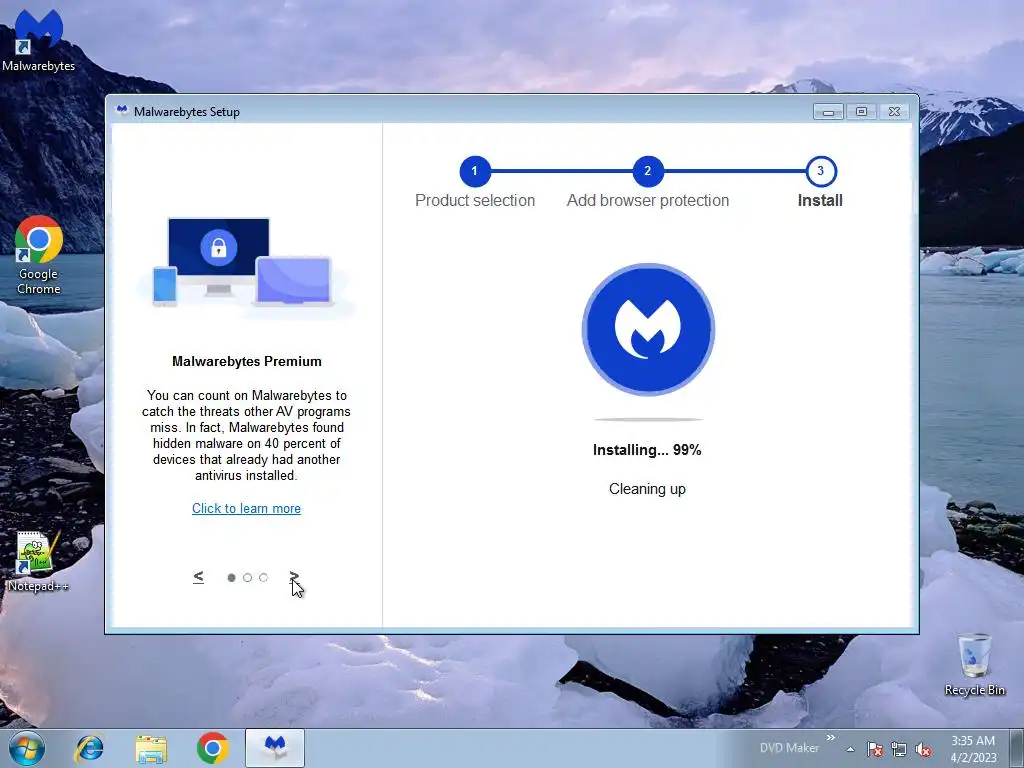Click the taskbar clock showing 3:35 AM
Viewport: 1024px width, 768px height.
click(973, 749)
